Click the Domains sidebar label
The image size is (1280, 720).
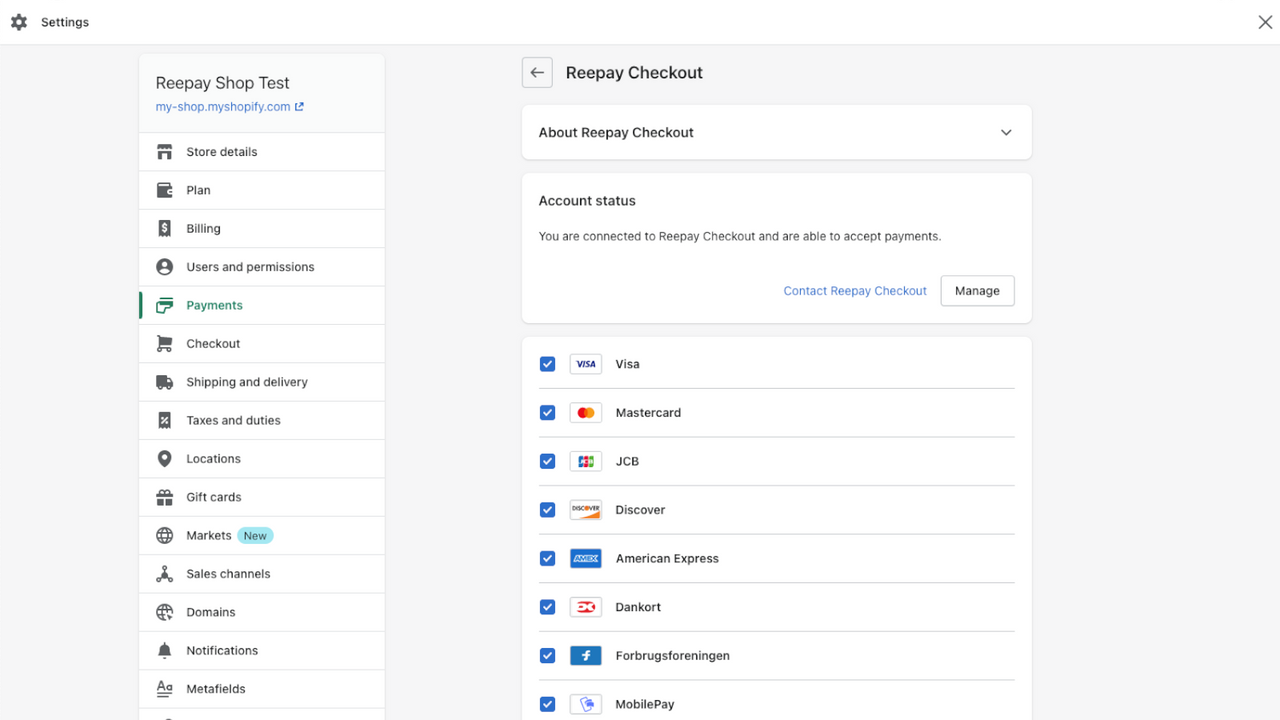point(211,612)
